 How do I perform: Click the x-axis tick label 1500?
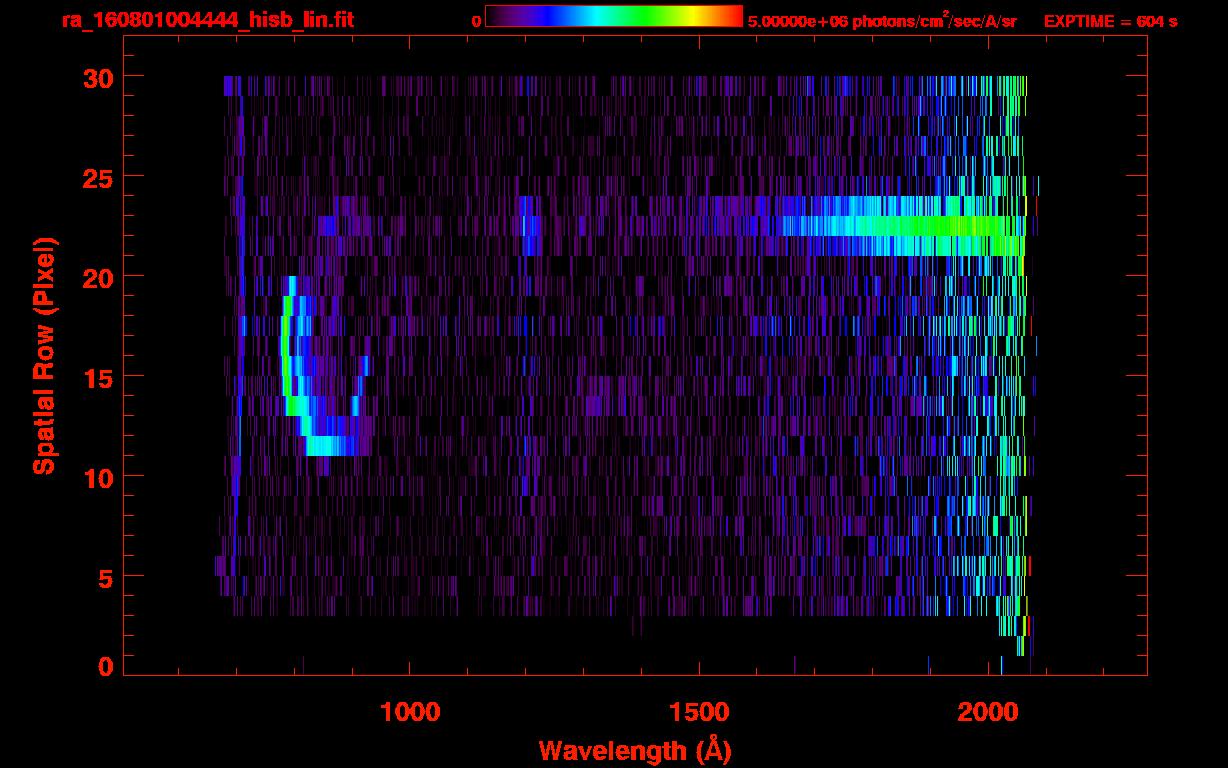click(699, 711)
